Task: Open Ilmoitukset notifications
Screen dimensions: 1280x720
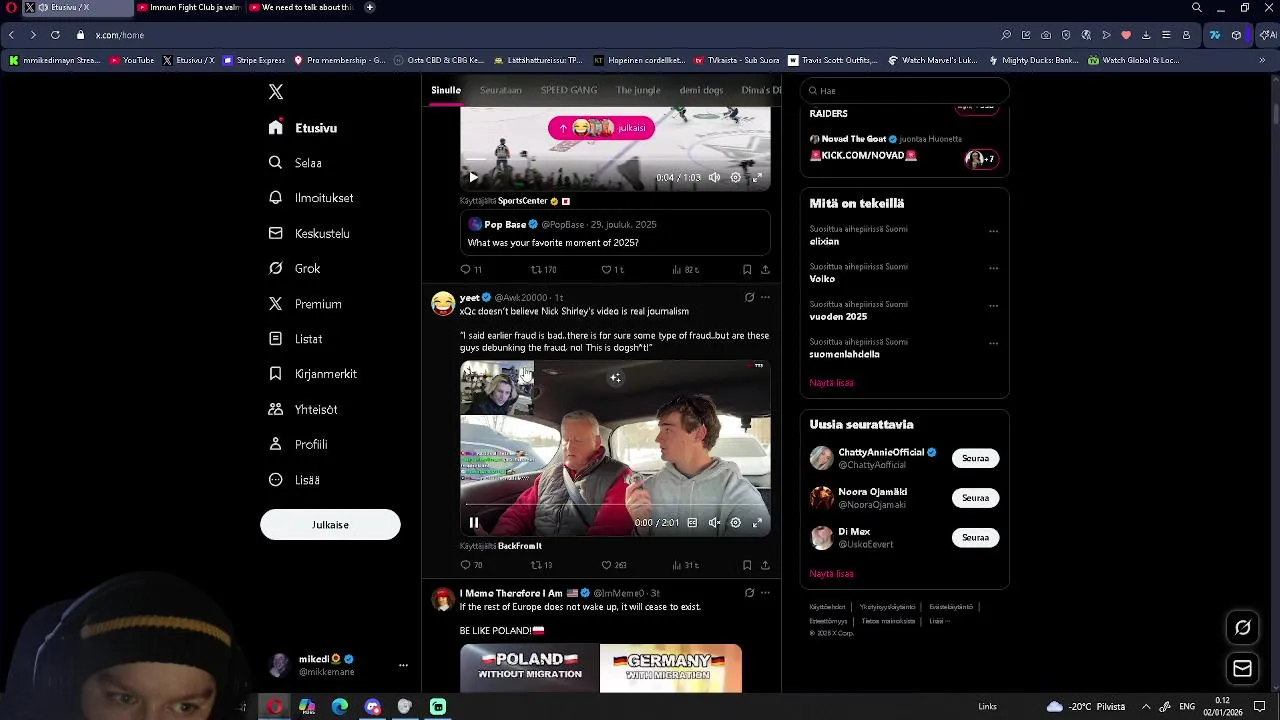Action: [x=311, y=198]
